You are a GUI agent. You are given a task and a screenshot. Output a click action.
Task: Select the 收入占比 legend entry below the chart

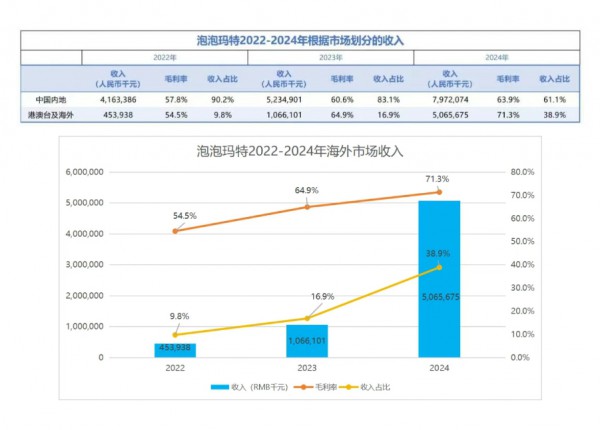tap(365, 387)
